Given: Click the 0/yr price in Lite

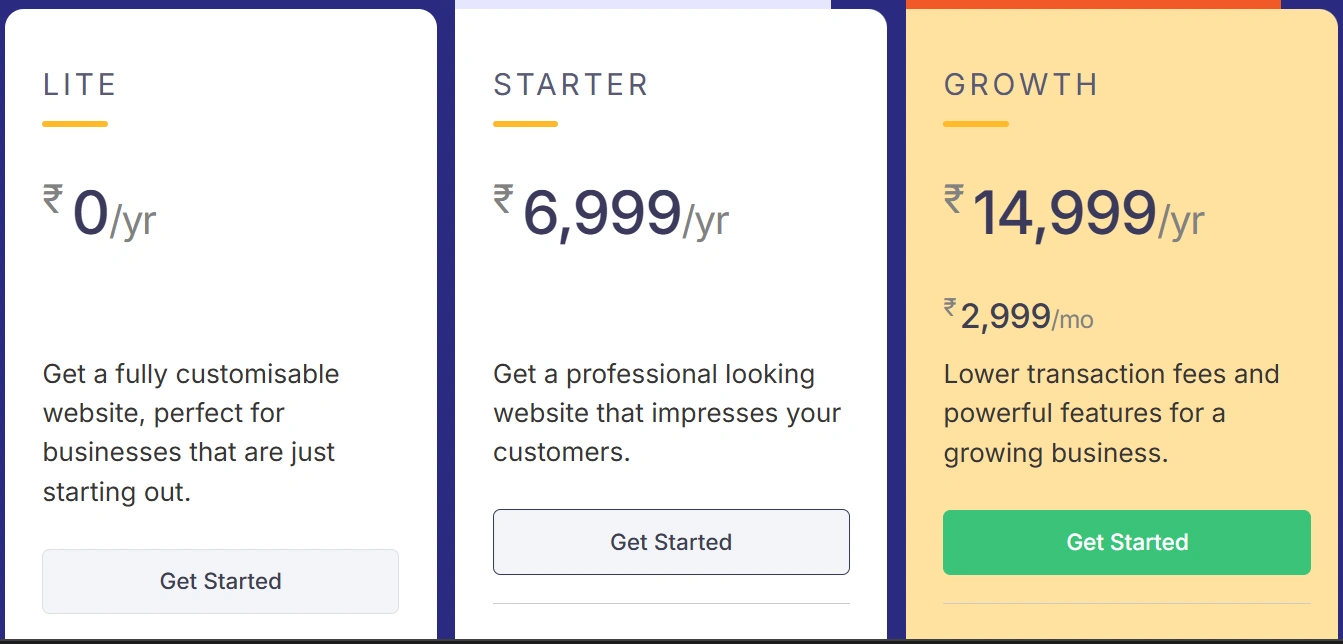Looking at the screenshot, I should click(113, 215).
